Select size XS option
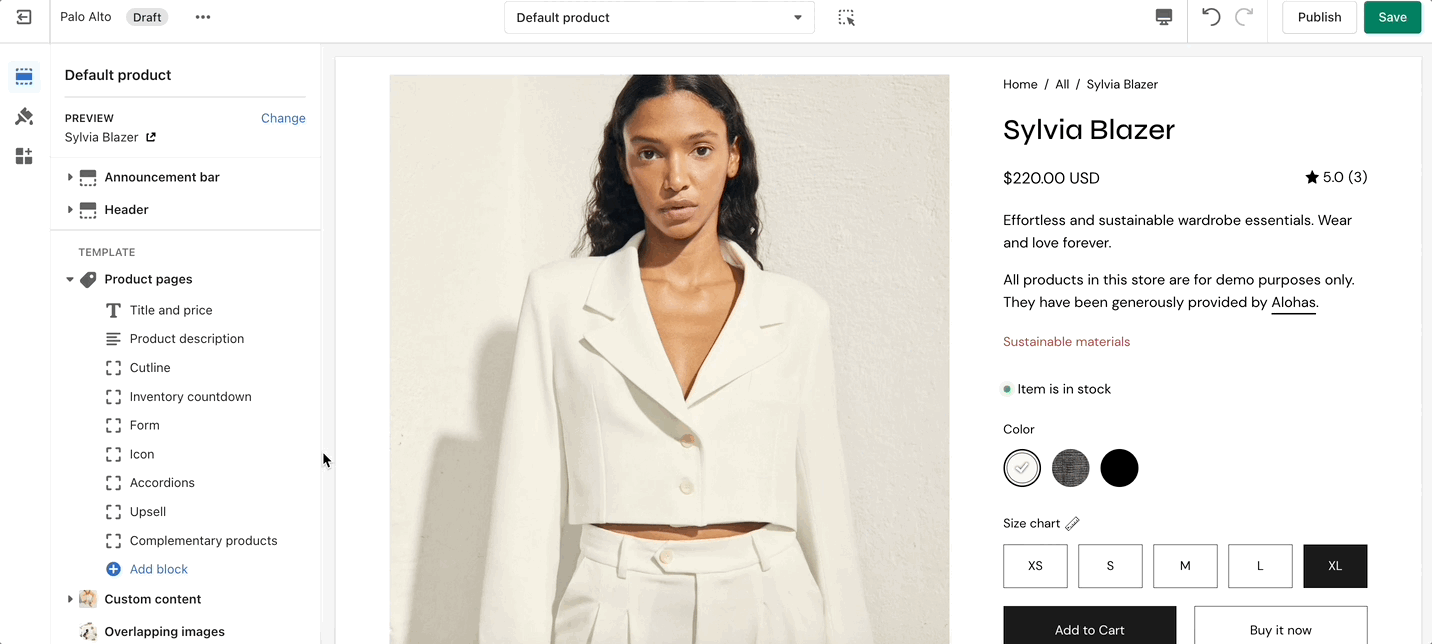This screenshot has width=1432, height=644. (x=1035, y=566)
